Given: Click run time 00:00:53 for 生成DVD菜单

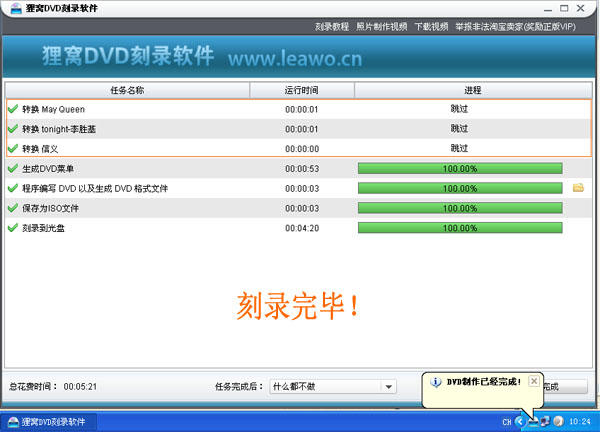Looking at the screenshot, I should pos(302,169).
